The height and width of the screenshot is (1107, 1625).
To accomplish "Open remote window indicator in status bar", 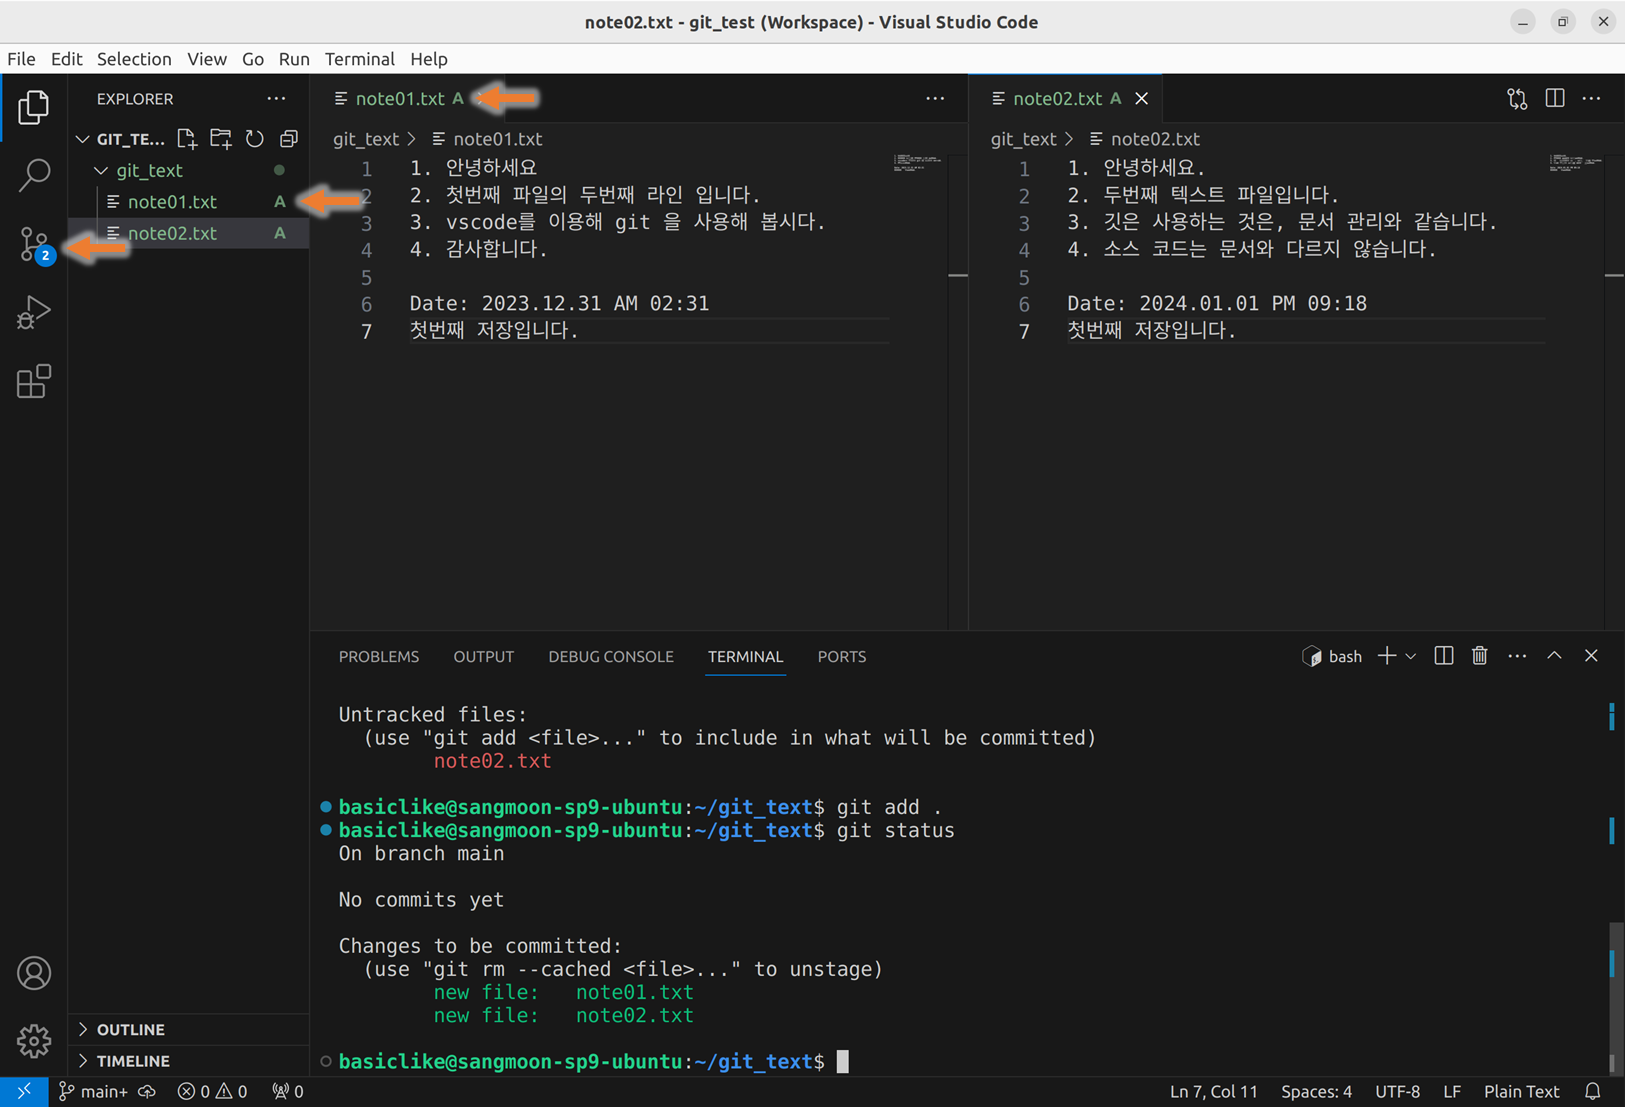I will tap(23, 1092).
